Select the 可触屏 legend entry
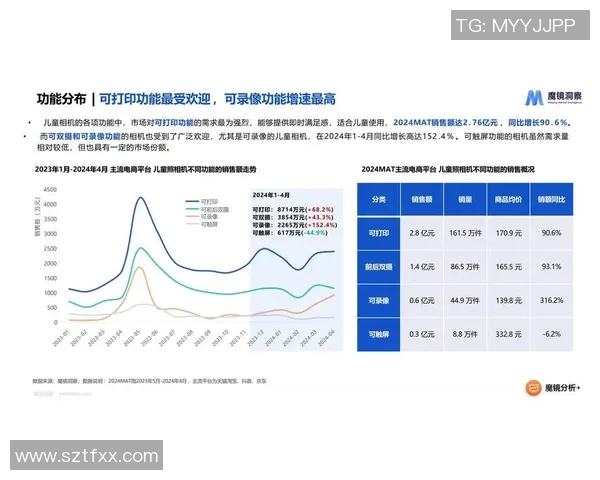The height and width of the screenshot is (480, 600). (x=202, y=224)
